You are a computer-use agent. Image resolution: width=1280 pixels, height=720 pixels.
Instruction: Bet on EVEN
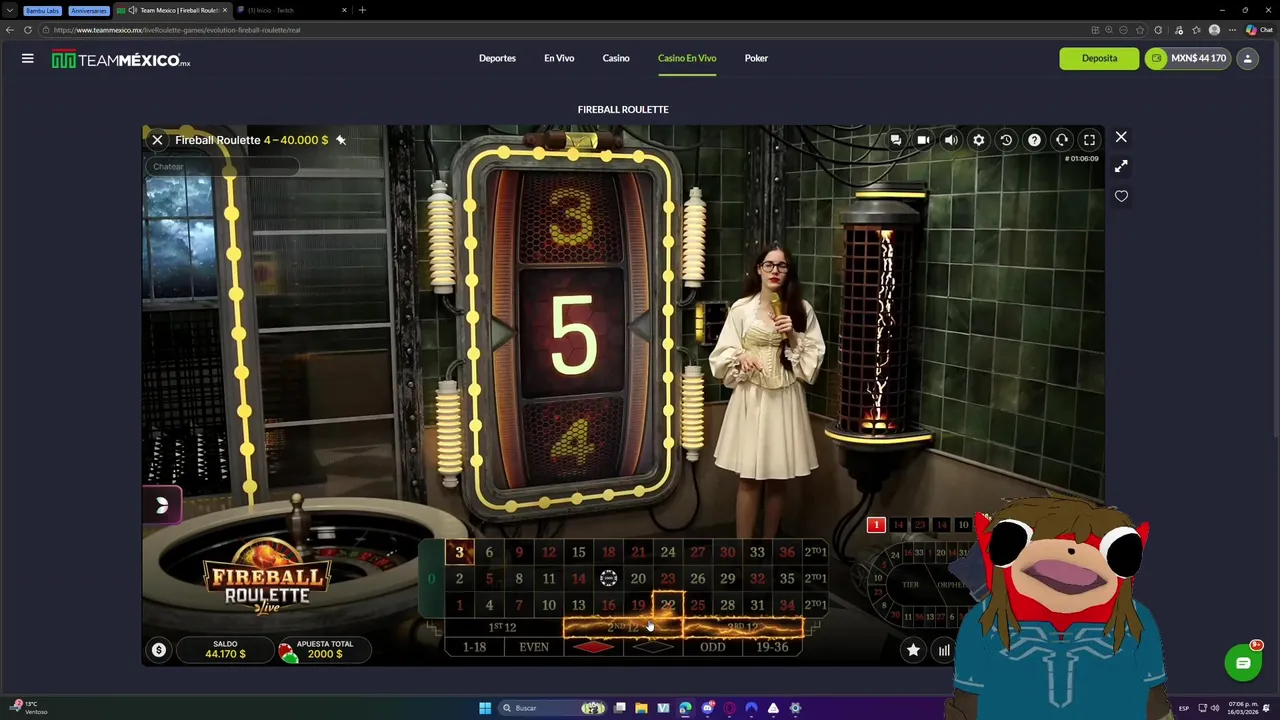[x=534, y=647]
